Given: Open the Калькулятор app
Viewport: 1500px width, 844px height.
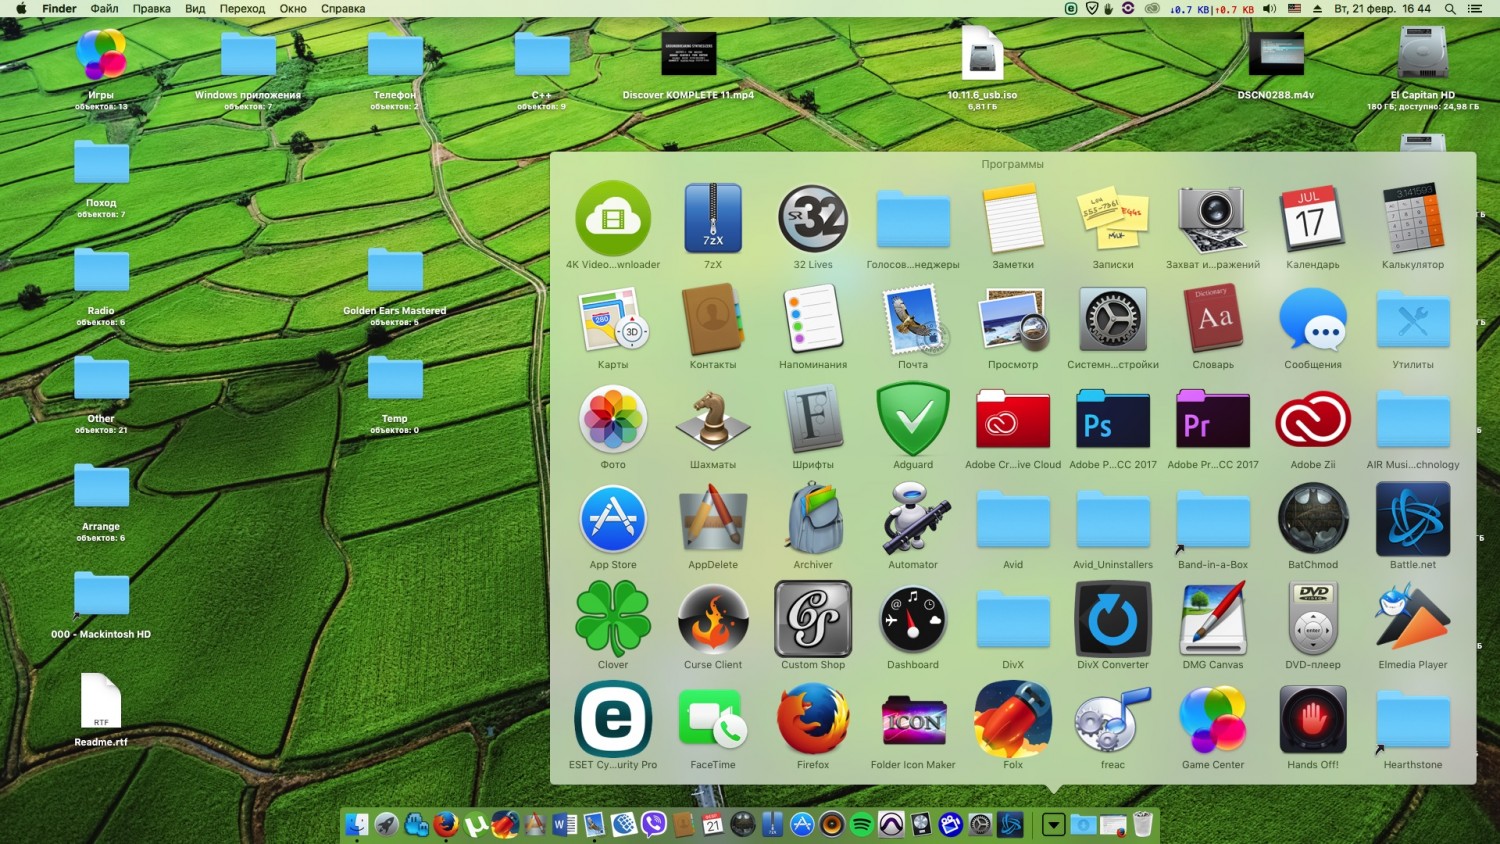Looking at the screenshot, I should (1413, 218).
